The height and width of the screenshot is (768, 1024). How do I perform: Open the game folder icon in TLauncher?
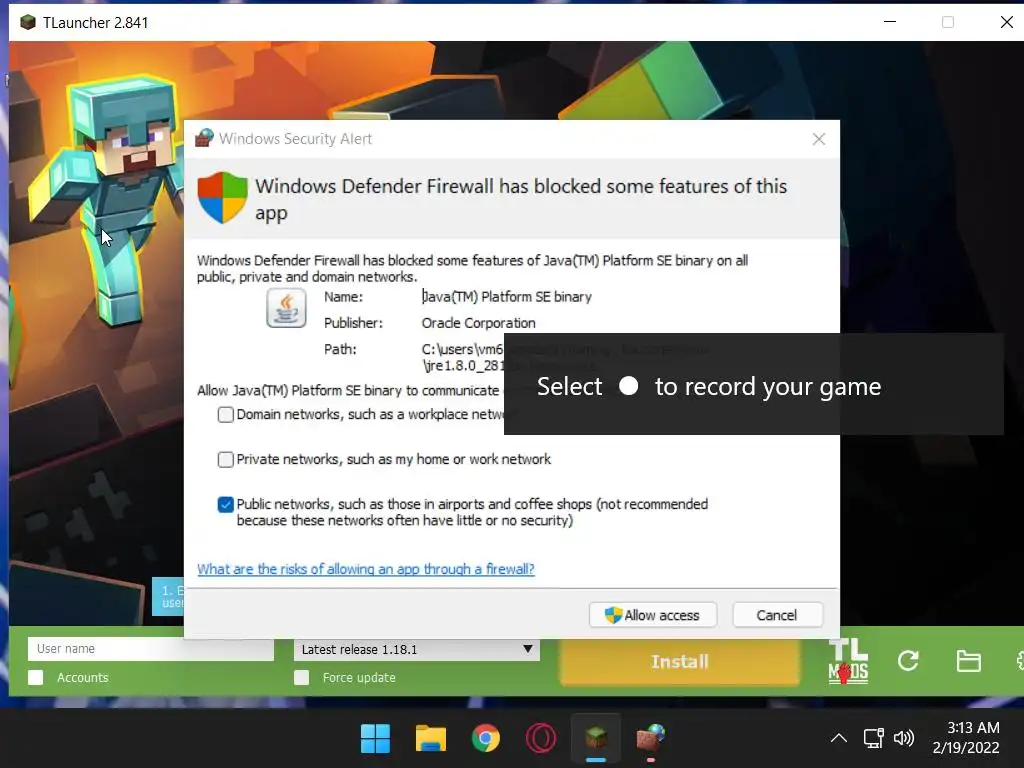coord(968,661)
